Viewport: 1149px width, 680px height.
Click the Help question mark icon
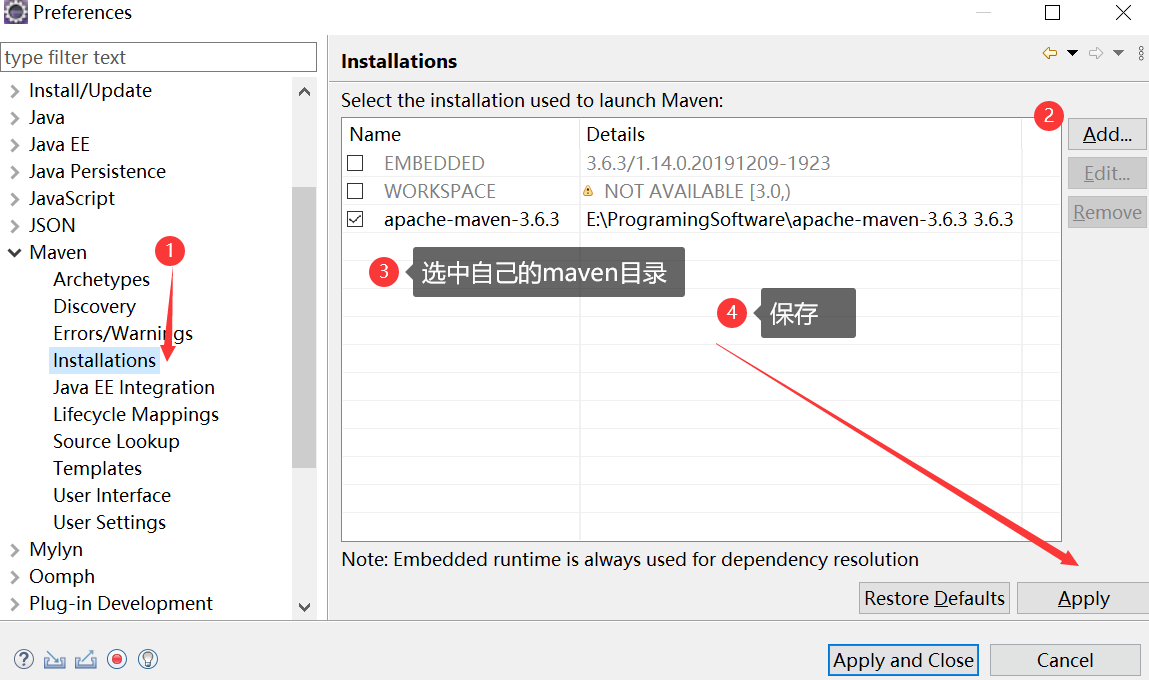click(23, 659)
